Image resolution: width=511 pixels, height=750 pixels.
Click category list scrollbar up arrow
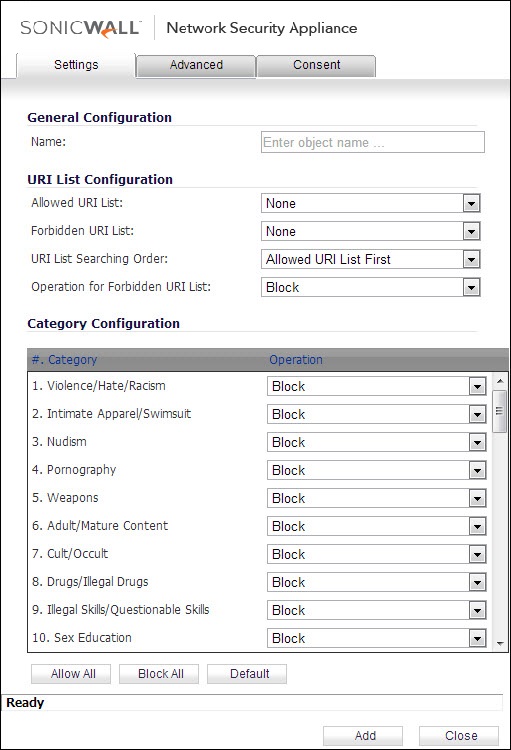500,381
